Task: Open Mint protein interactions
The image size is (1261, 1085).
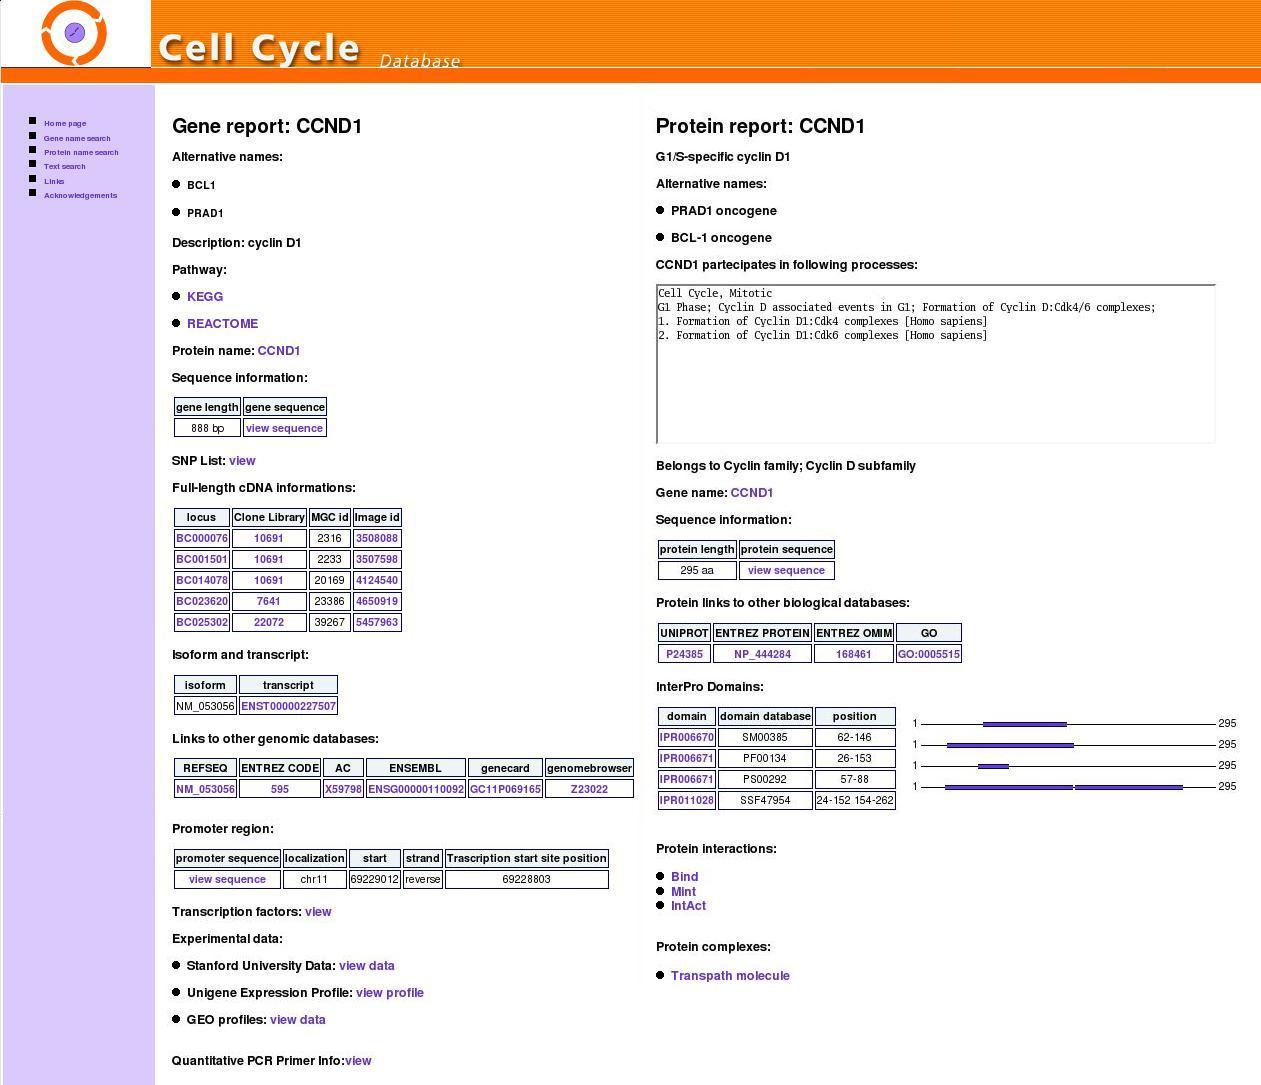Action: (684, 892)
